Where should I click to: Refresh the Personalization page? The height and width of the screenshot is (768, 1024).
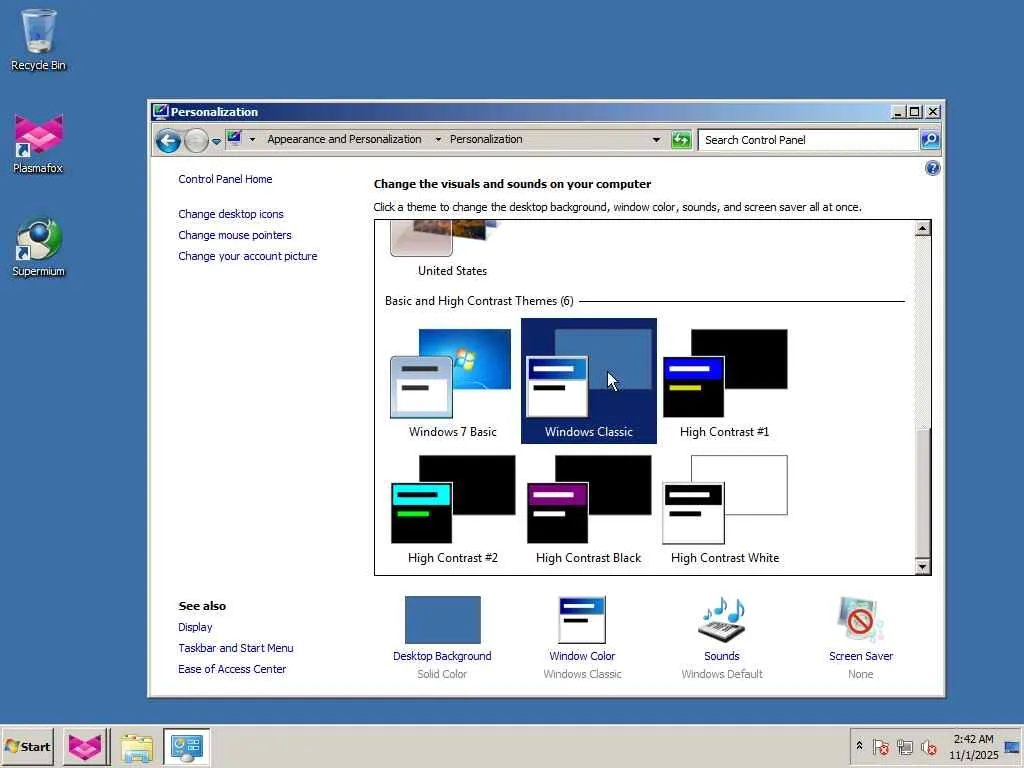click(680, 140)
